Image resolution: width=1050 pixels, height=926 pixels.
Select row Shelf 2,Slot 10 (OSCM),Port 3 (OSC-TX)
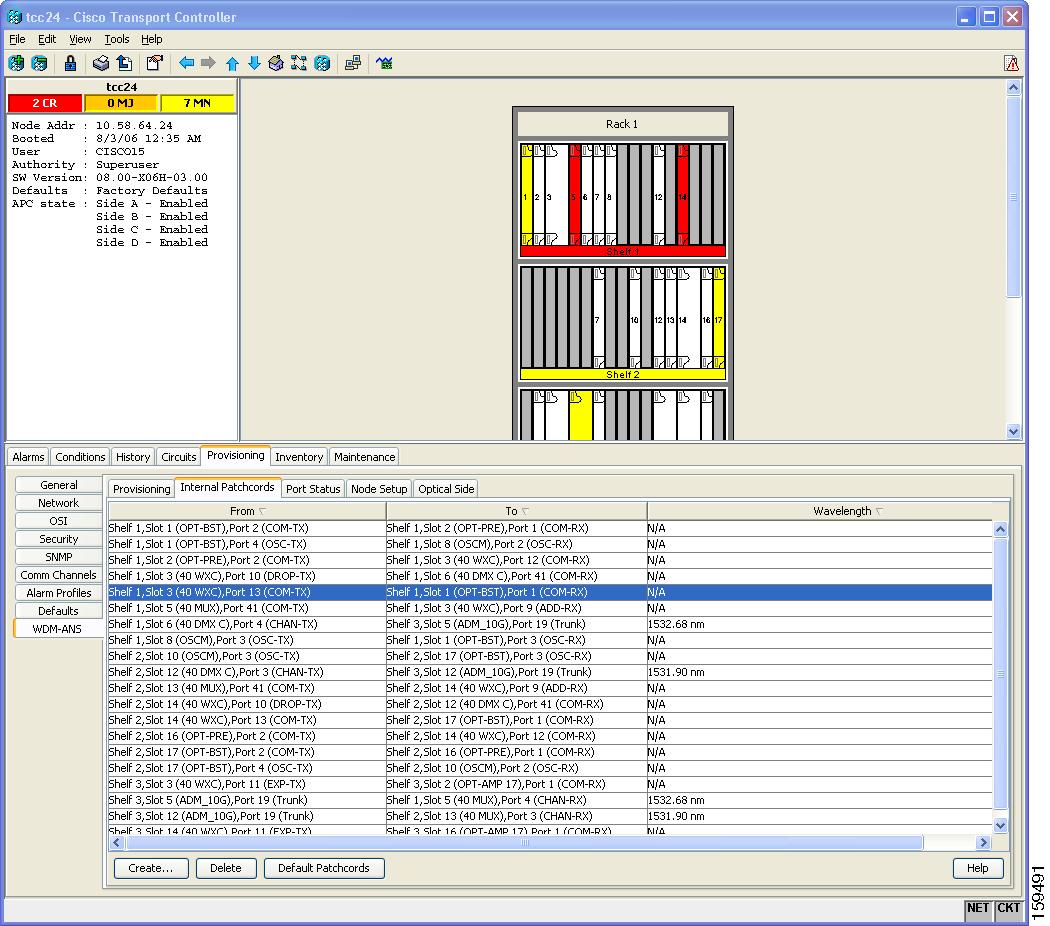550,656
